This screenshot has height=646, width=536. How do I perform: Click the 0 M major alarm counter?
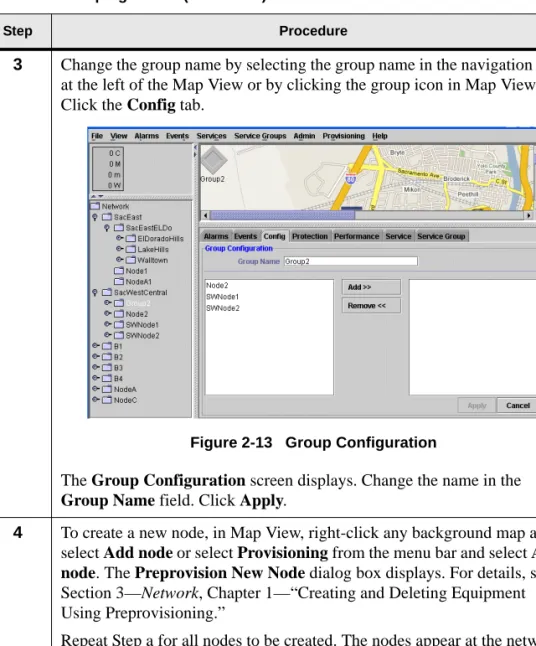click(114, 164)
